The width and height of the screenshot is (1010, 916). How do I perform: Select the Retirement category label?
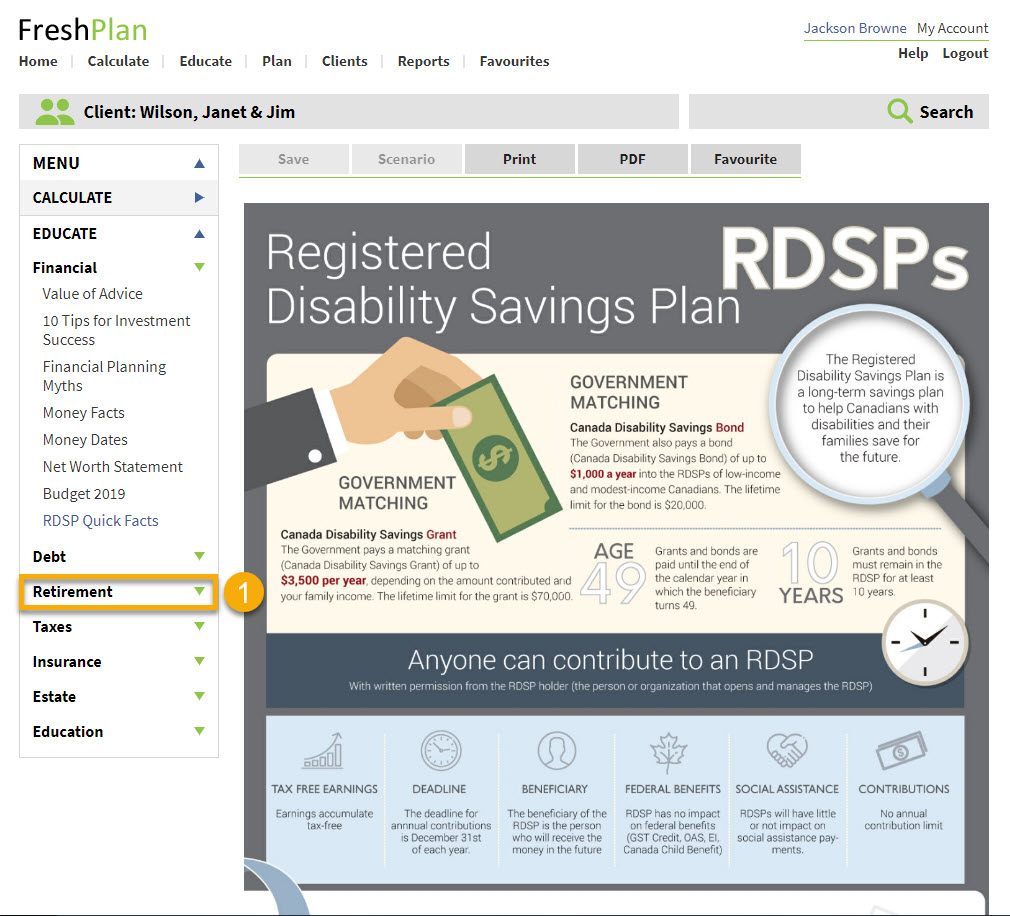pos(72,591)
